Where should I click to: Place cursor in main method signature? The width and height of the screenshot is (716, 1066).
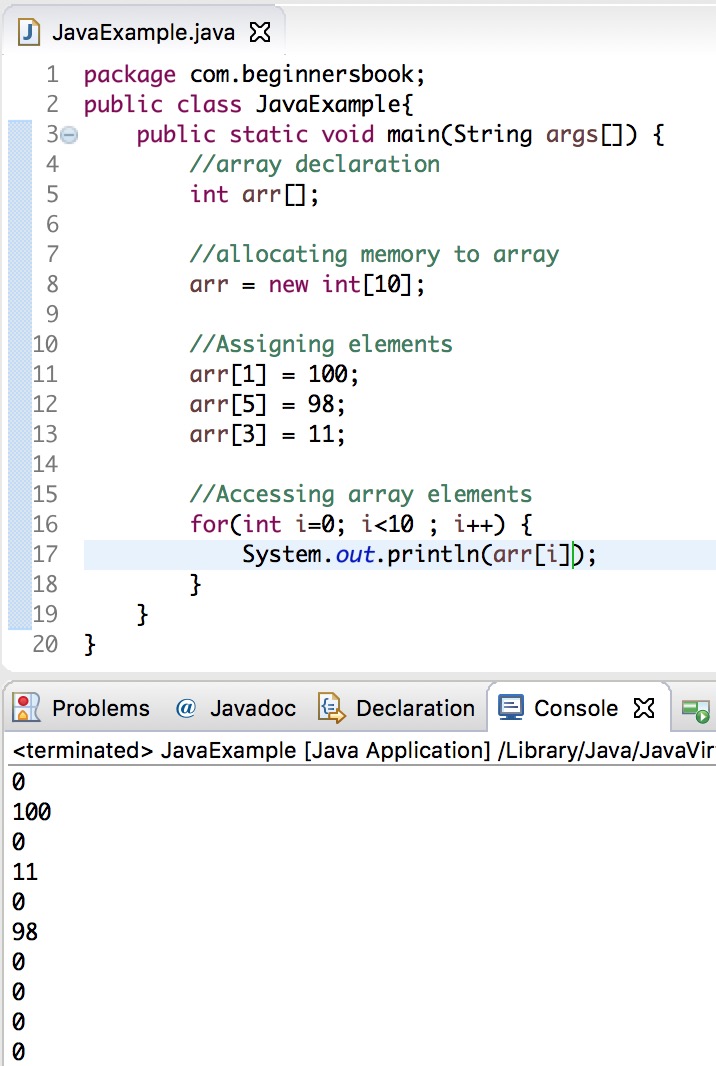[400, 134]
